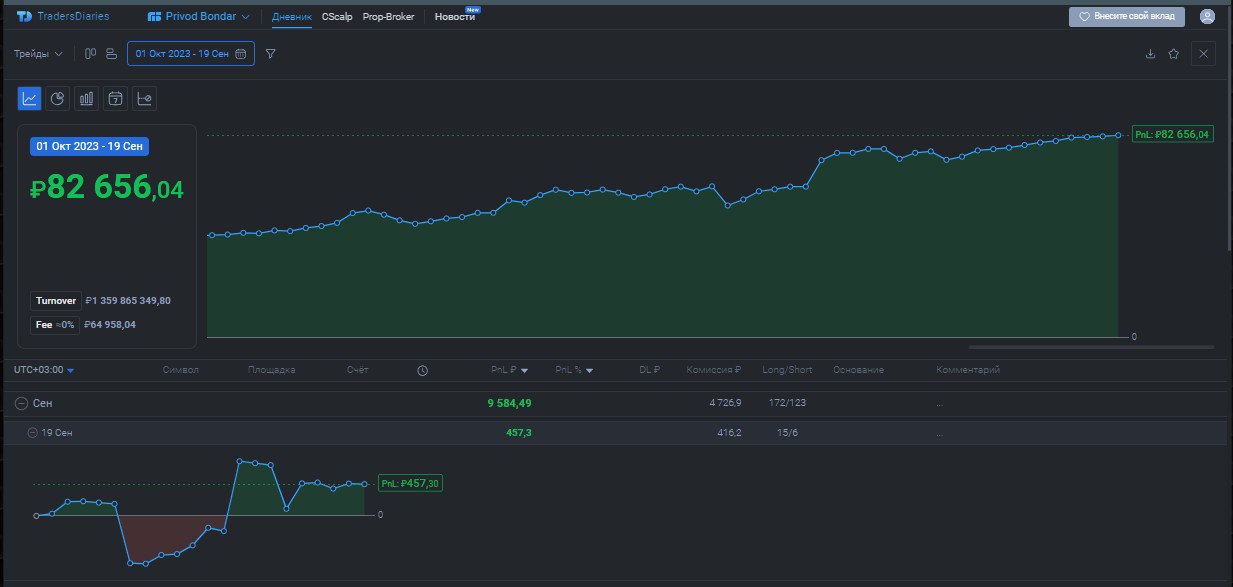The width and height of the screenshot is (1233, 587).
Task: Click the calendar icon in date field
Action: click(241, 54)
